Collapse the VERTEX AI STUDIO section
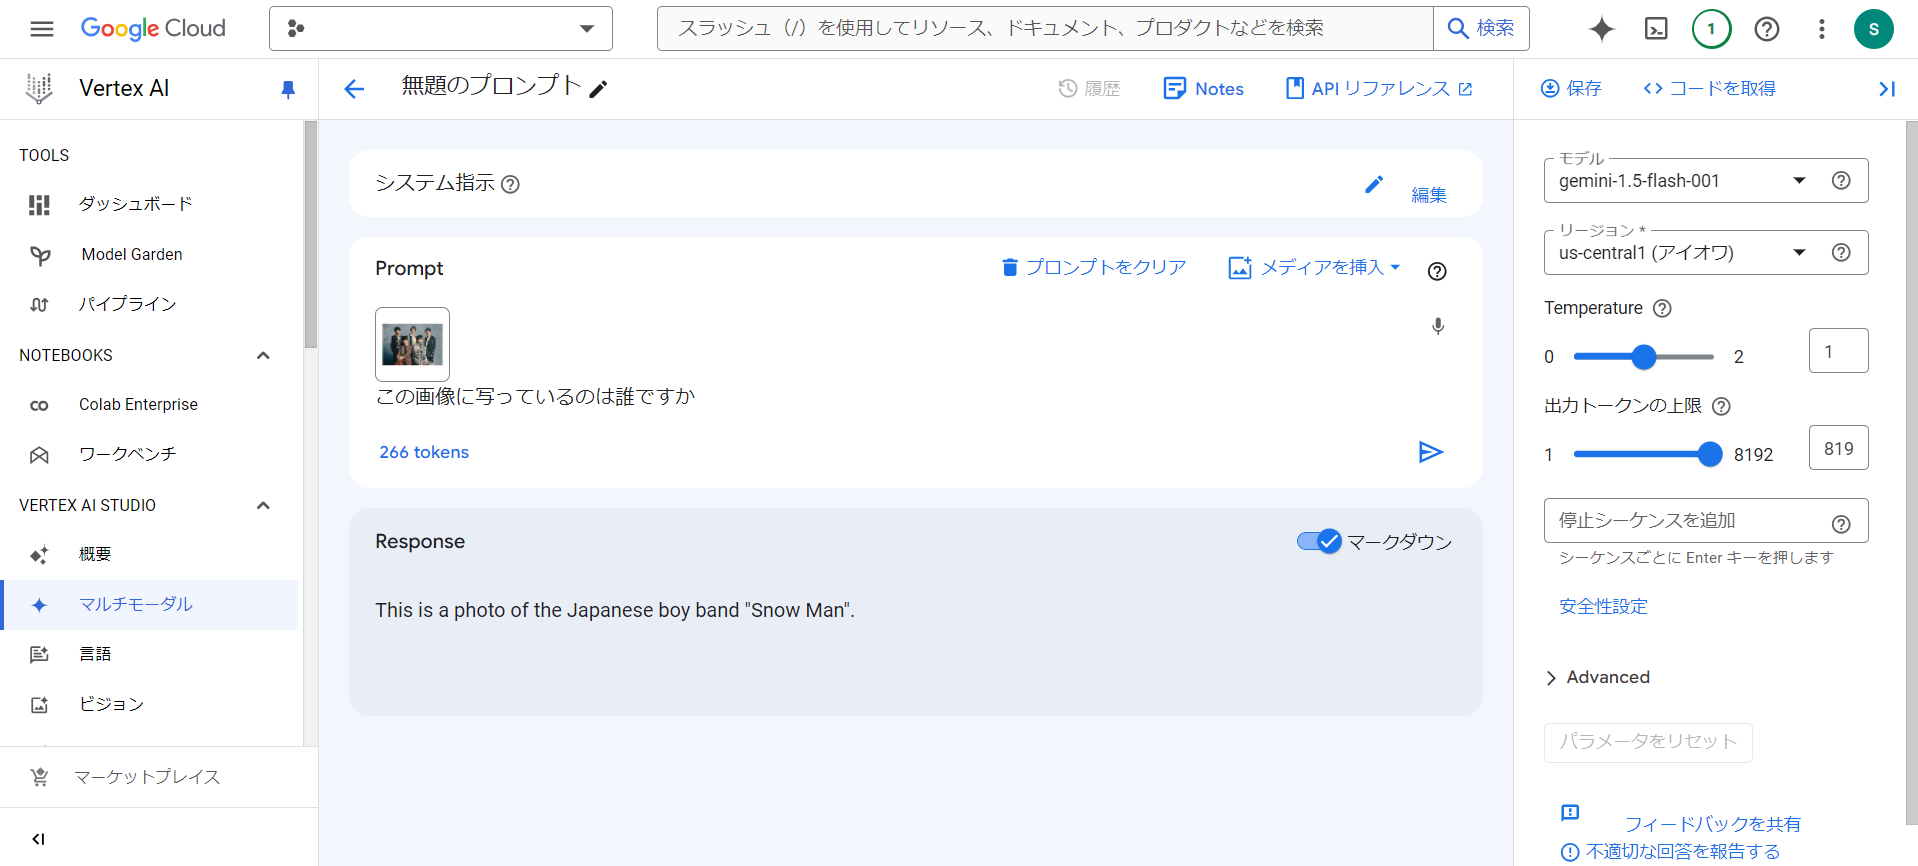Screen dimensions: 1918x866 pos(263,506)
